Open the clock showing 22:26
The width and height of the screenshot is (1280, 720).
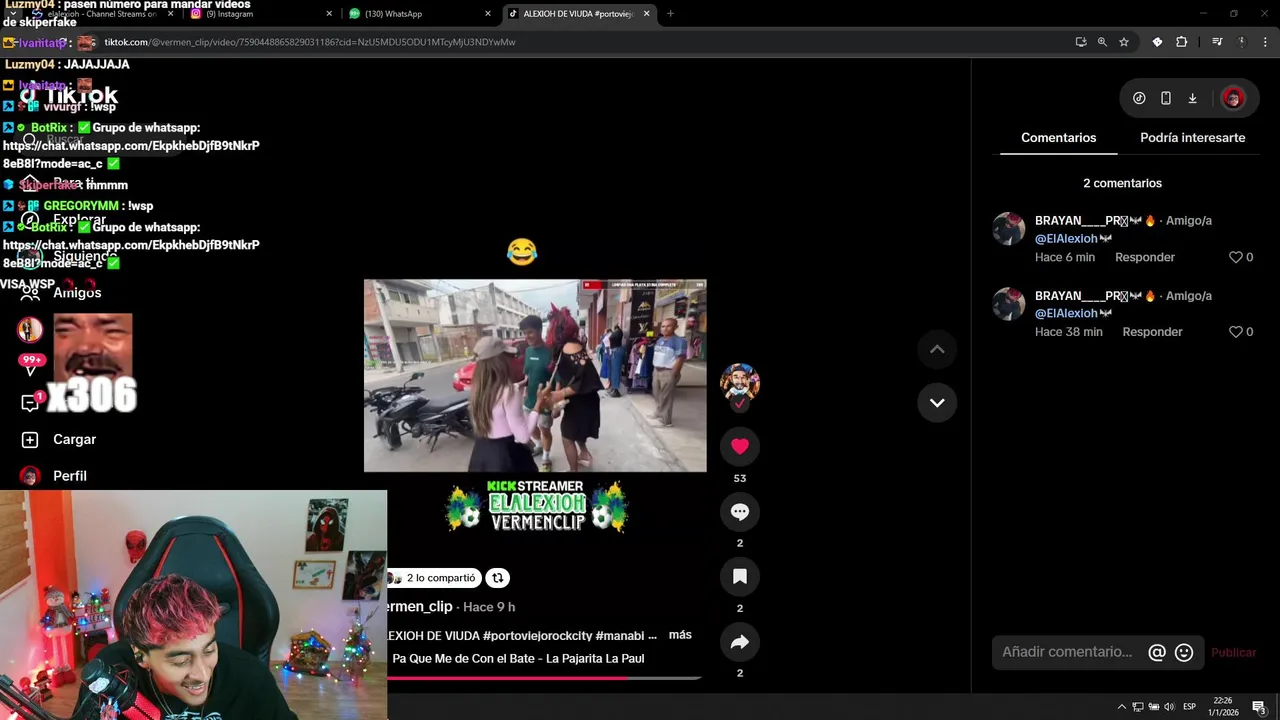click(1225, 706)
